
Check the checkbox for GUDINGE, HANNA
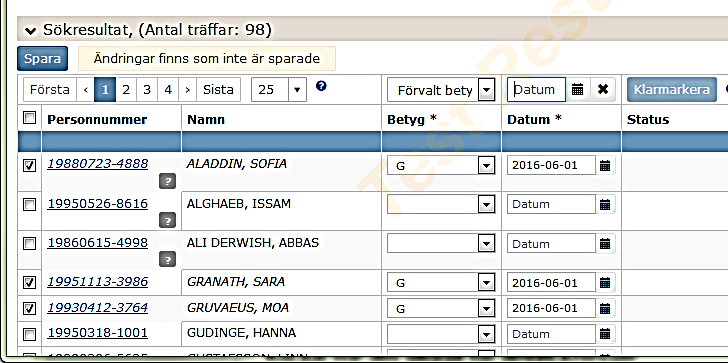pyautogui.click(x=29, y=334)
